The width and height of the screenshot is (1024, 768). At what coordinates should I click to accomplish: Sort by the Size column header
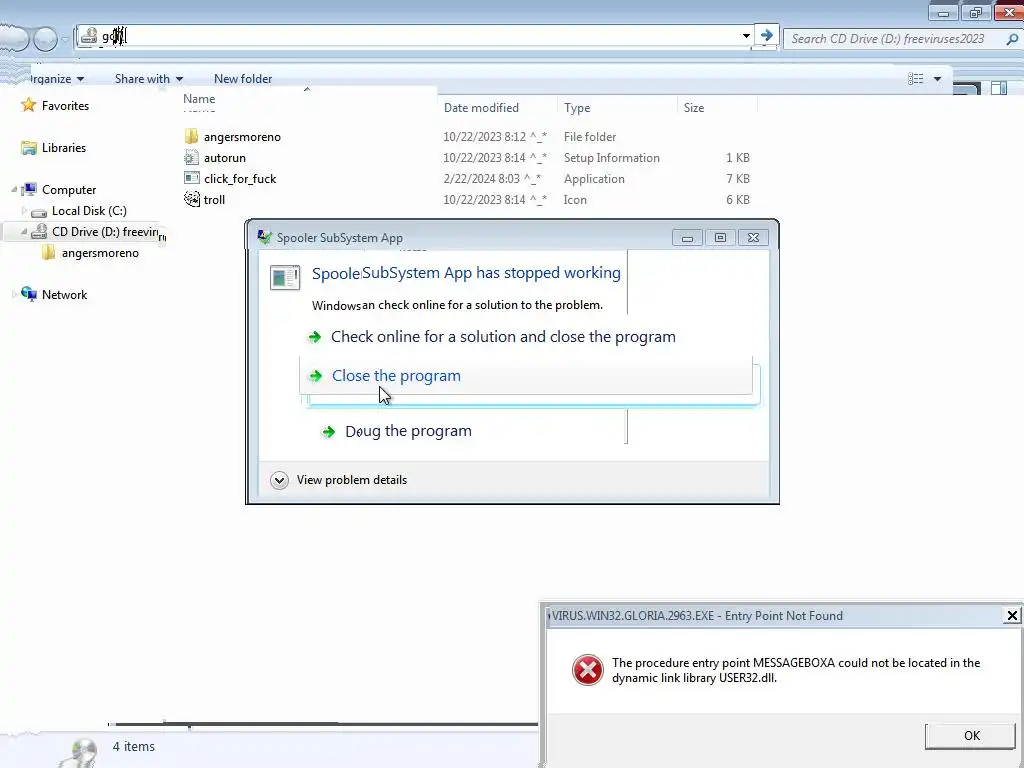tap(694, 108)
